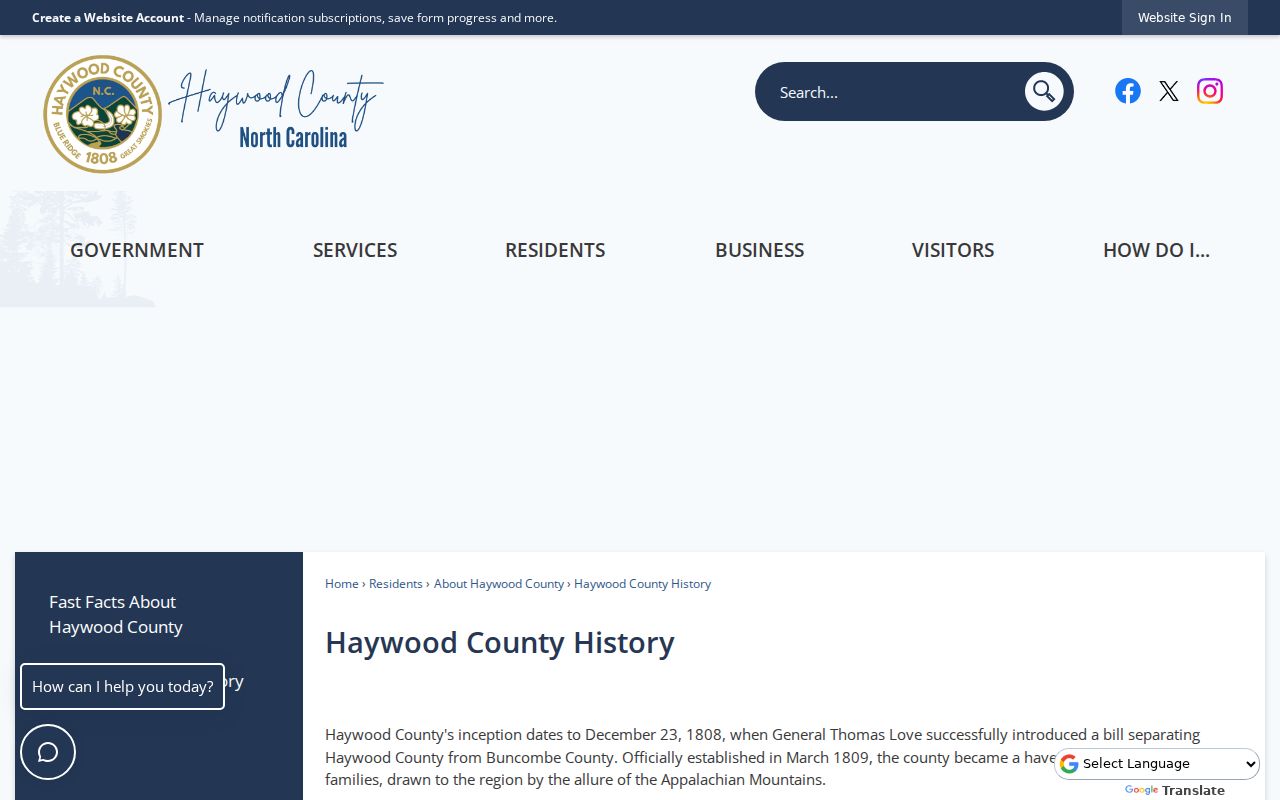The height and width of the screenshot is (800, 1280).
Task: Click the Google Translate logo link
Action: pyautogui.click(x=1174, y=790)
